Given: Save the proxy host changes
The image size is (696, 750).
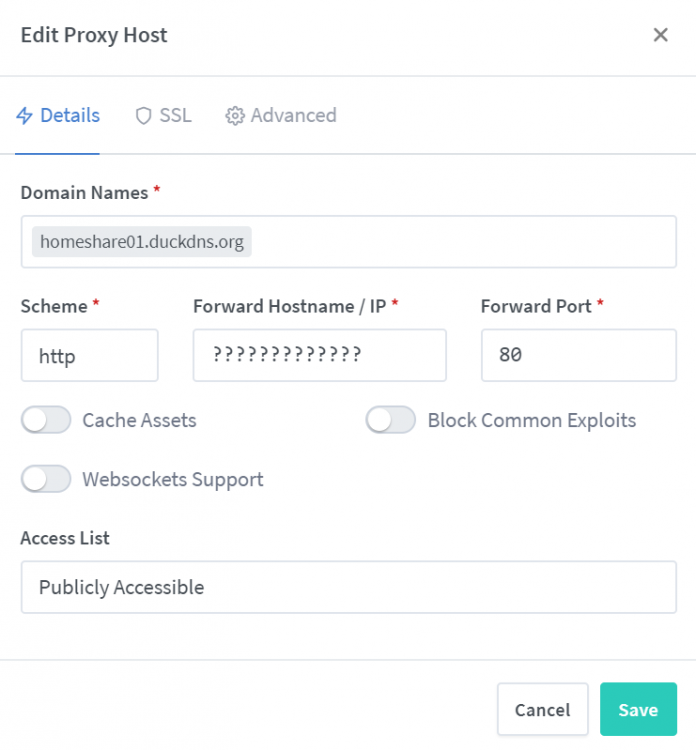Looking at the screenshot, I should pos(638,709).
